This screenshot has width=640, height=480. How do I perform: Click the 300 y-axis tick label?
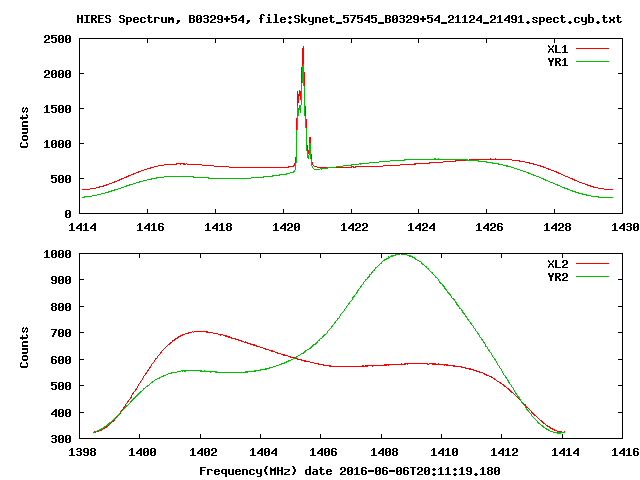[x=61, y=439]
